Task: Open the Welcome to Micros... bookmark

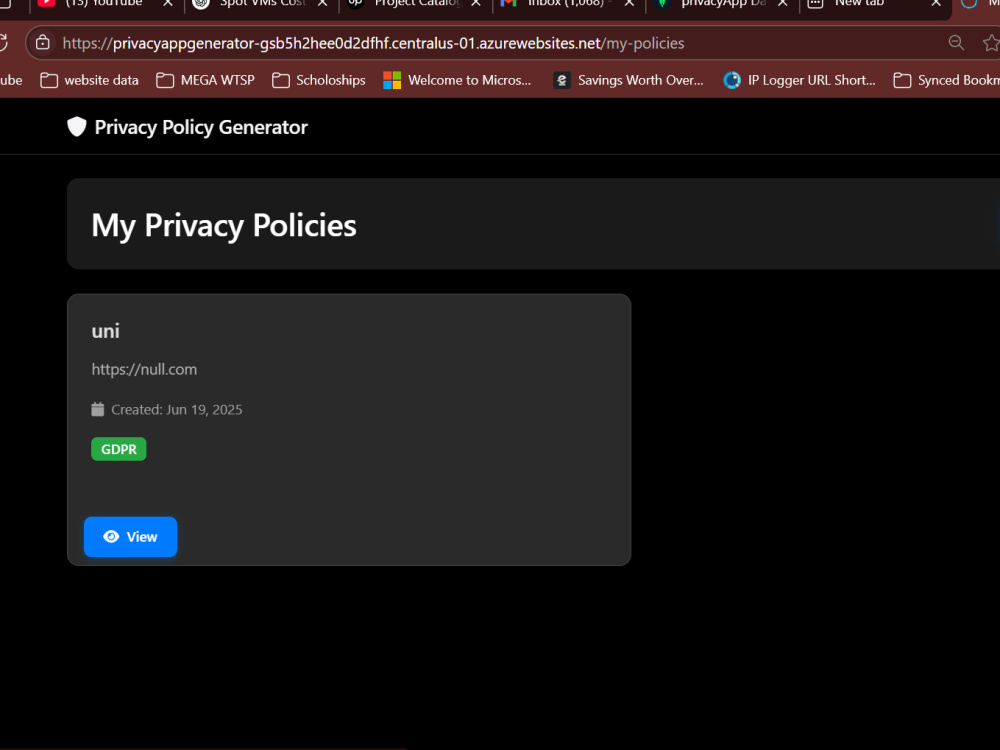Action: tap(457, 80)
